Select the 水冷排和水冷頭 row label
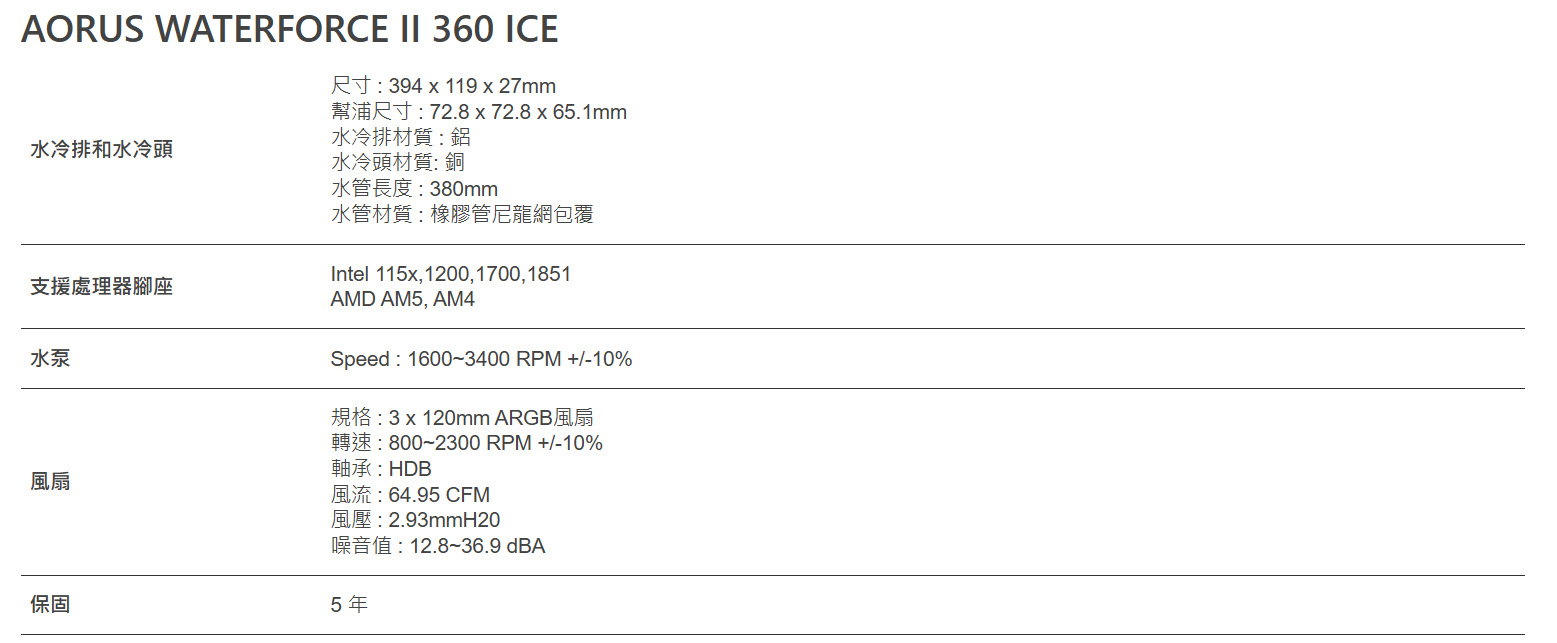The image size is (1557, 643). (x=101, y=150)
